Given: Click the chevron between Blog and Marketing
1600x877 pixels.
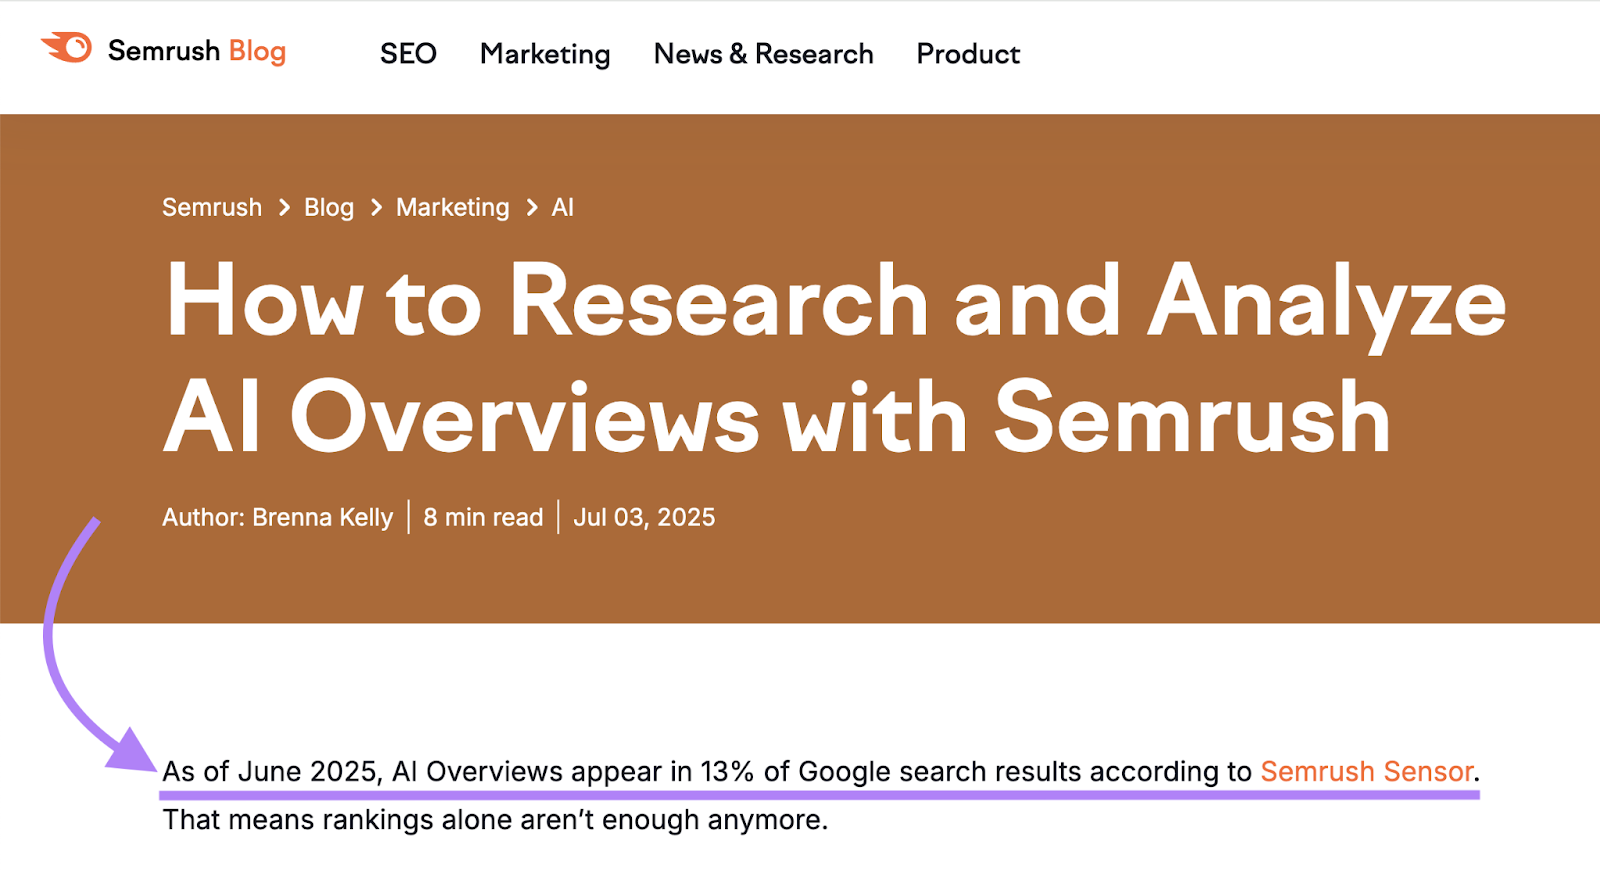Looking at the screenshot, I should (374, 207).
